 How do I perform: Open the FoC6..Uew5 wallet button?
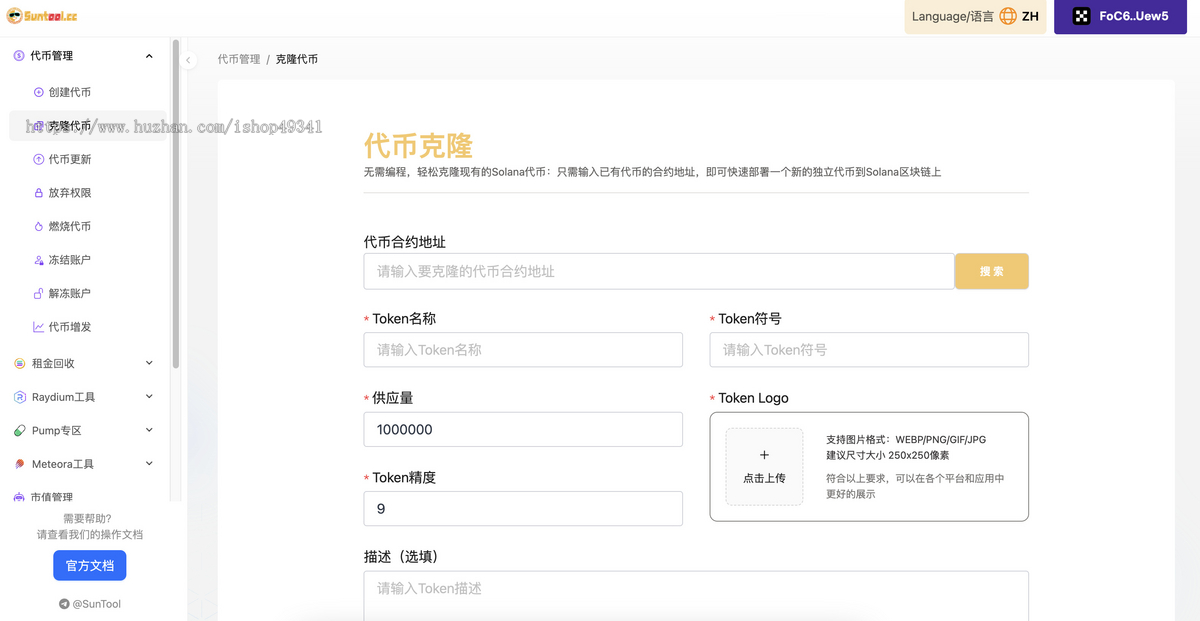tap(1120, 16)
